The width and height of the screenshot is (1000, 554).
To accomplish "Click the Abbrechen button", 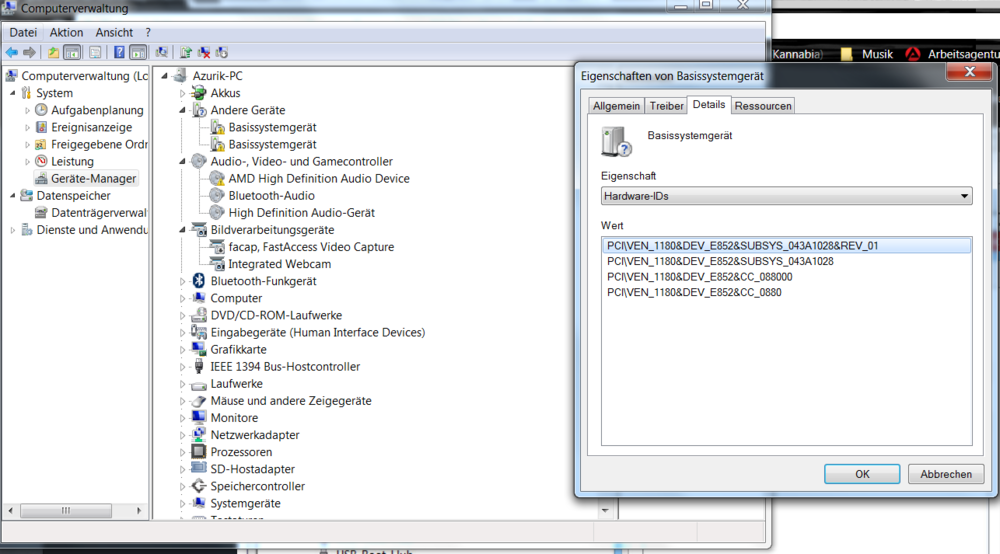I will pyautogui.click(x=945, y=474).
